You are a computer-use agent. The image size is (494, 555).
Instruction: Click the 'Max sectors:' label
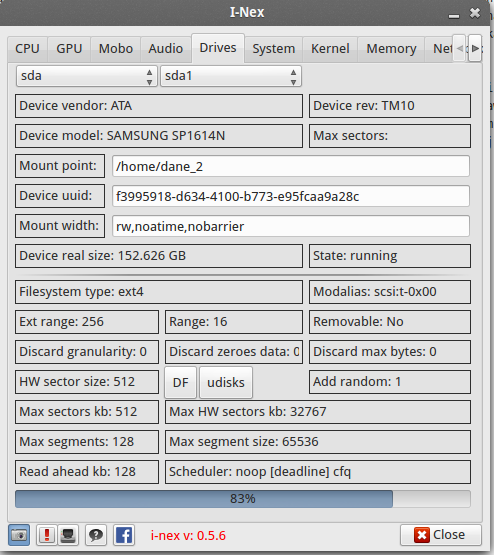point(351,136)
